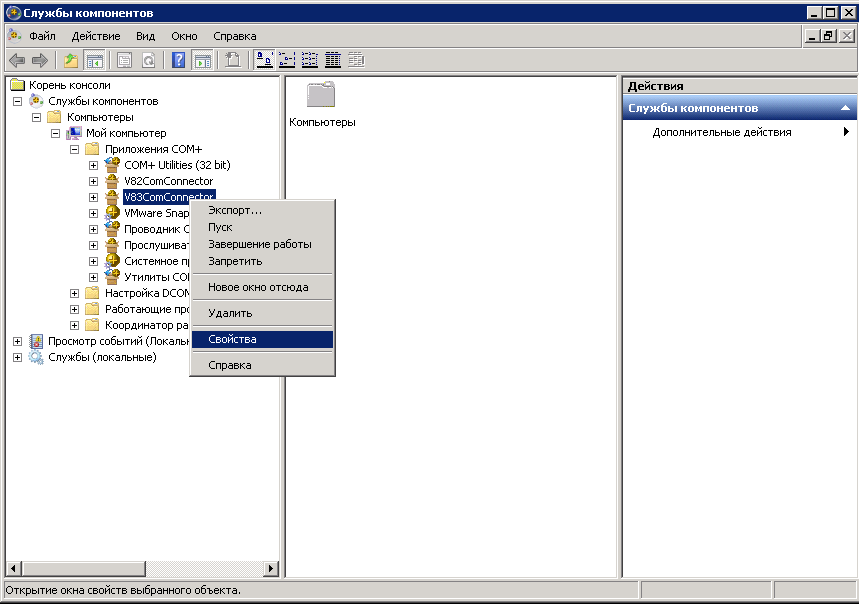The image size is (859, 604).
Task: Collapse the Службы компонентов actions section header
Action: click(x=845, y=108)
